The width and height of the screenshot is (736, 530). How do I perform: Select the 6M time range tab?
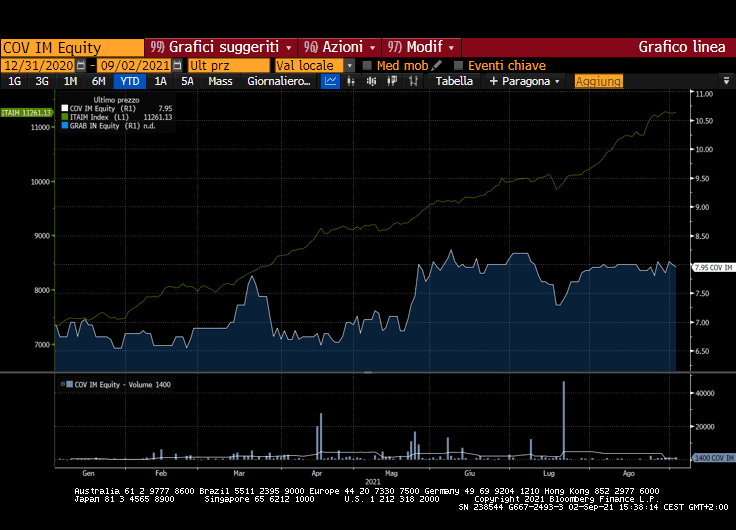(98, 81)
